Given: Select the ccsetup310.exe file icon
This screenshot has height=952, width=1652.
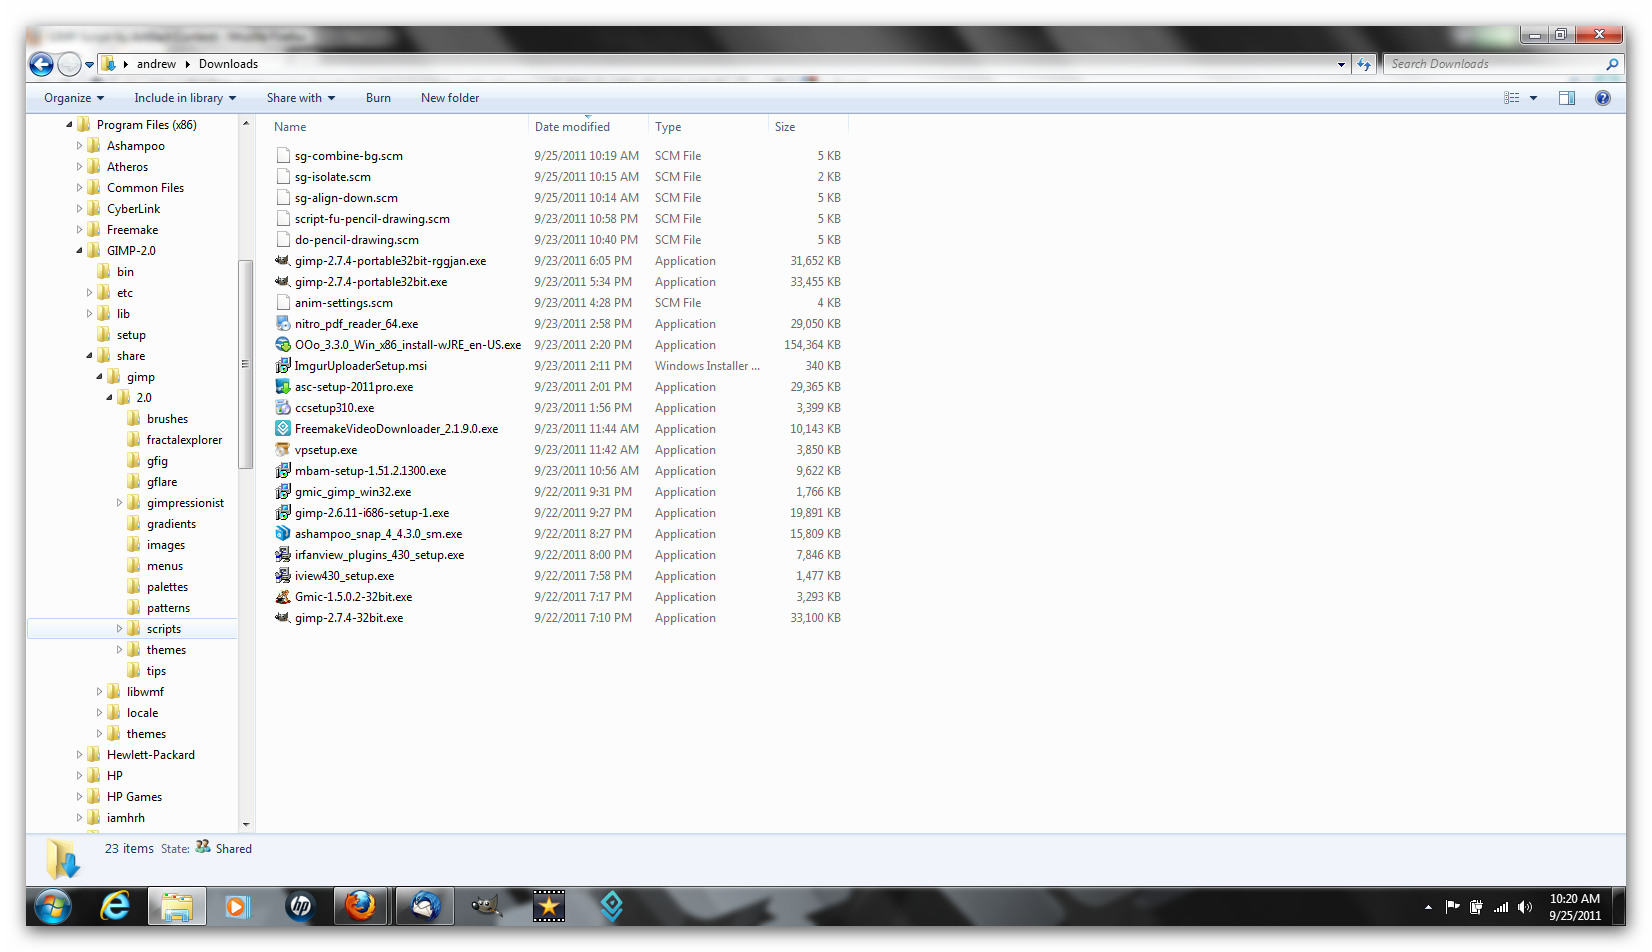Looking at the screenshot, I should 283,408.
